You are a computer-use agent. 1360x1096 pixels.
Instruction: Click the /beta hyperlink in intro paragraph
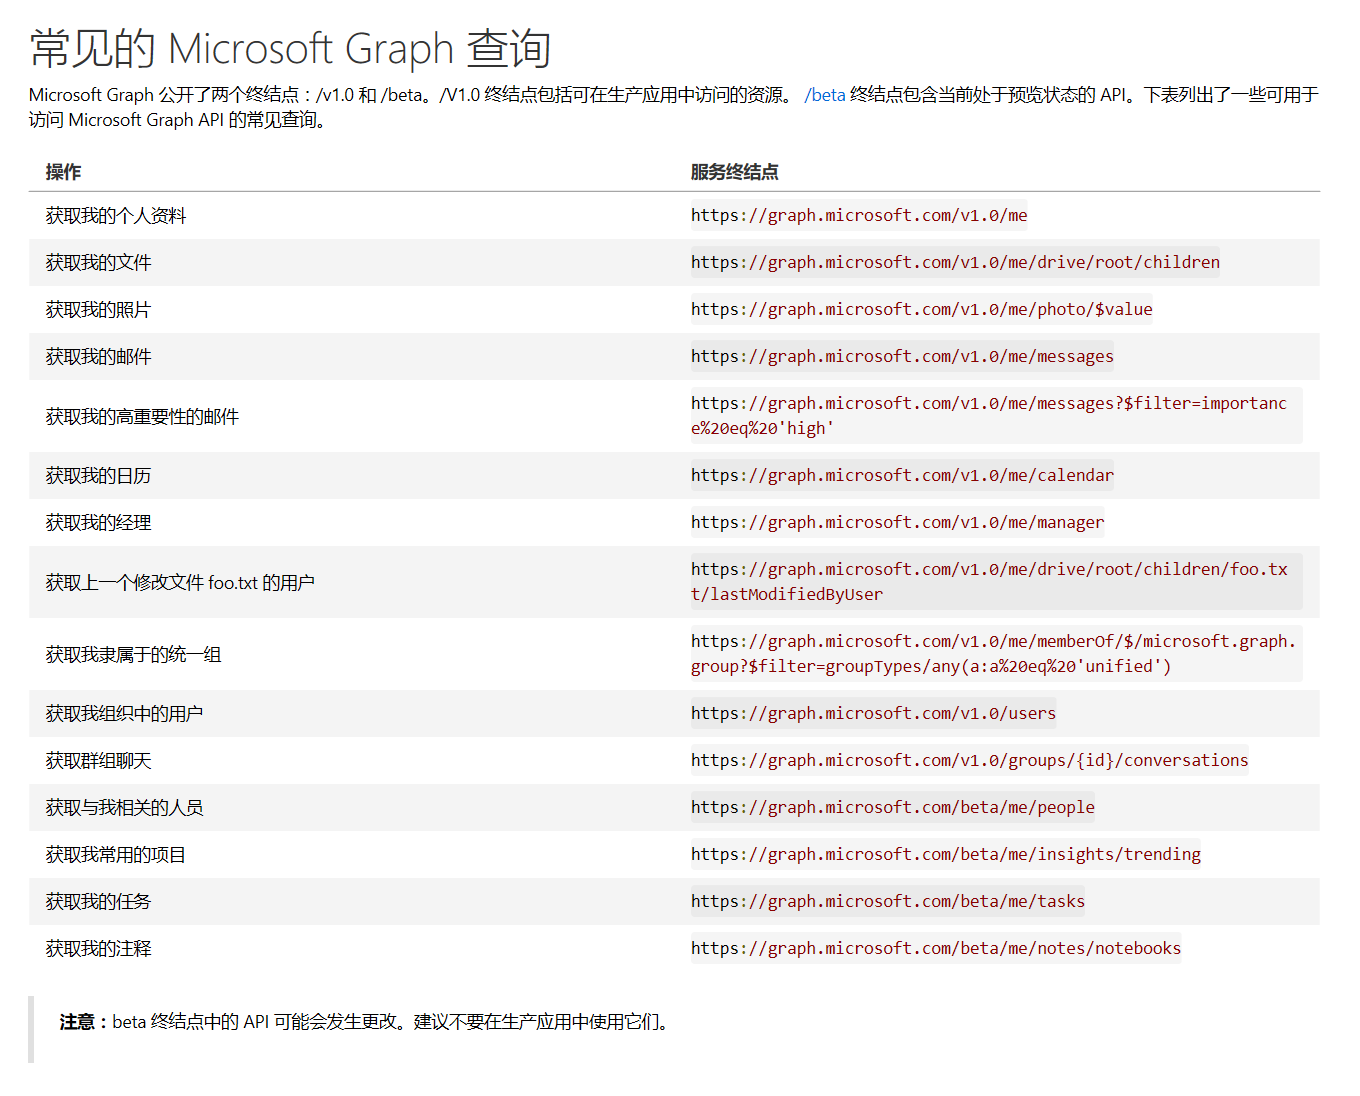tap(824, 95)
